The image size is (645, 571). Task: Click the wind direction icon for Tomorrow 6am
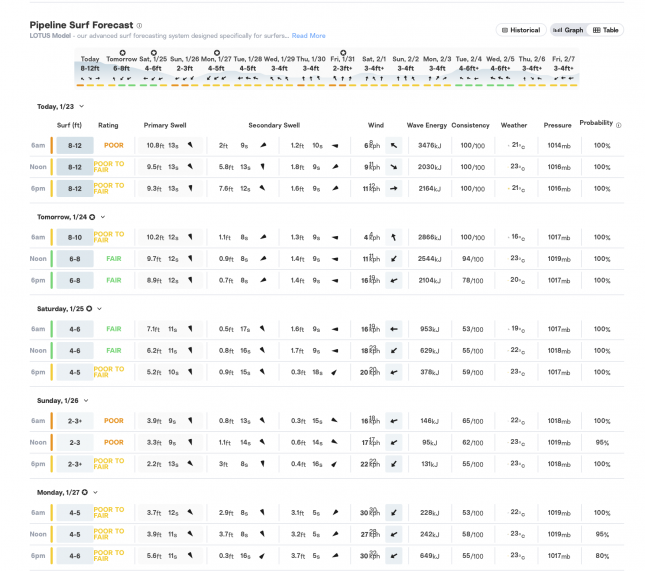tap(394, 237)
